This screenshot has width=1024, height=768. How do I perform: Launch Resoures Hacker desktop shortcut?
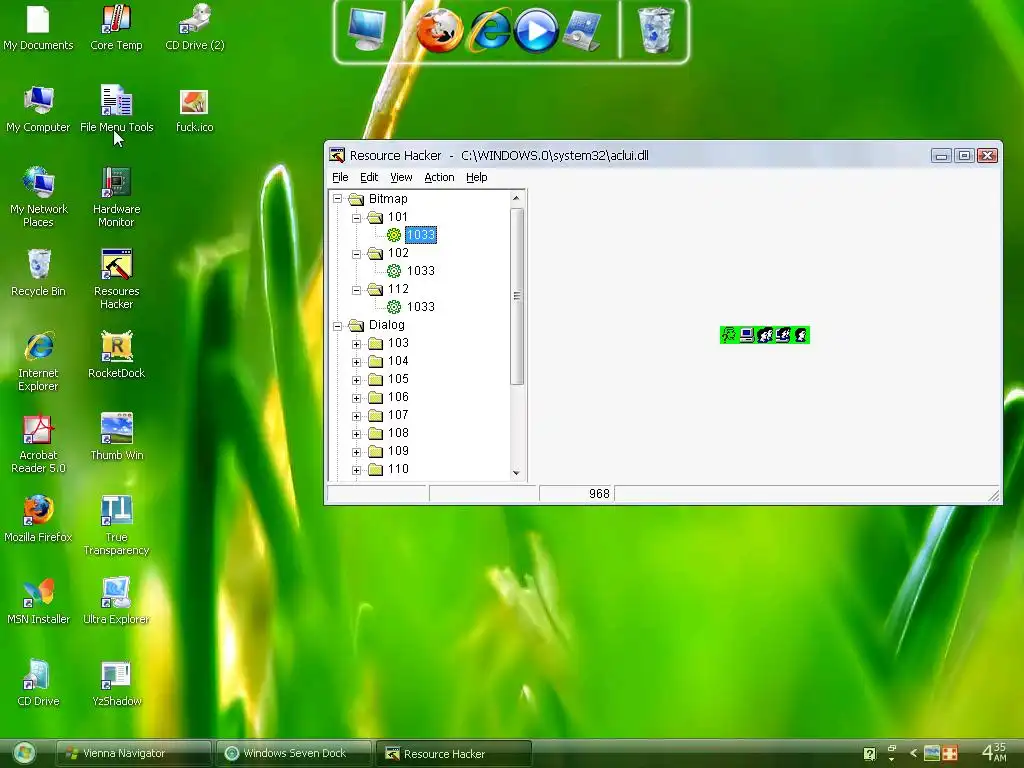(x=116, y=279)
